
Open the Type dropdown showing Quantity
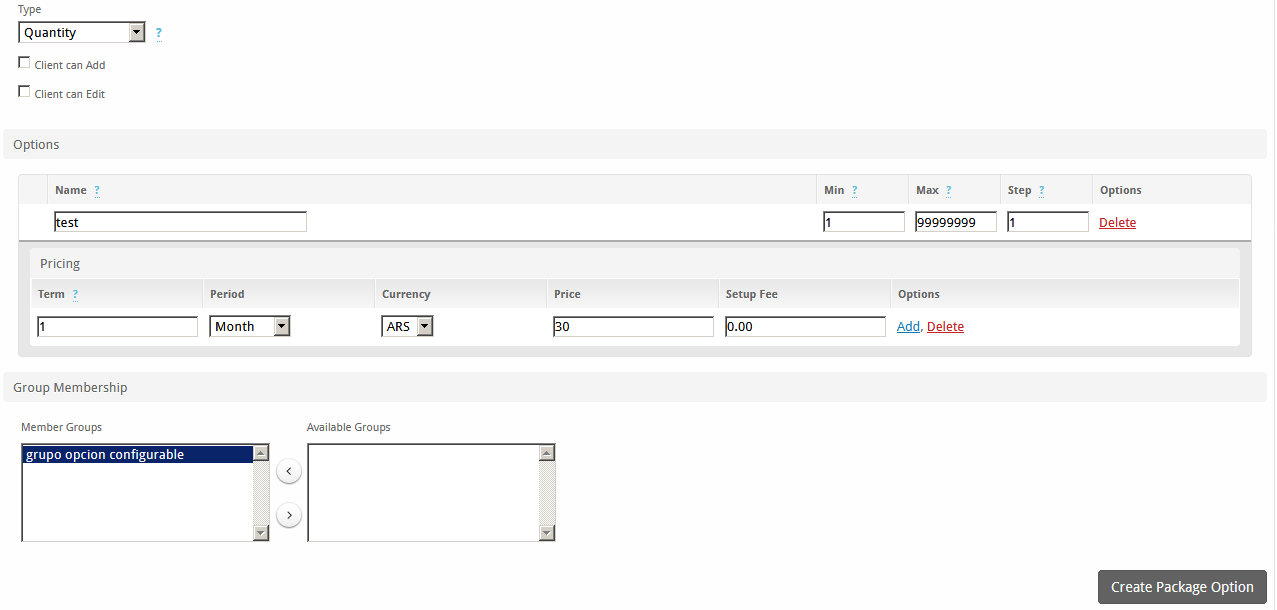pyautogui.click(x=82, y=32)
